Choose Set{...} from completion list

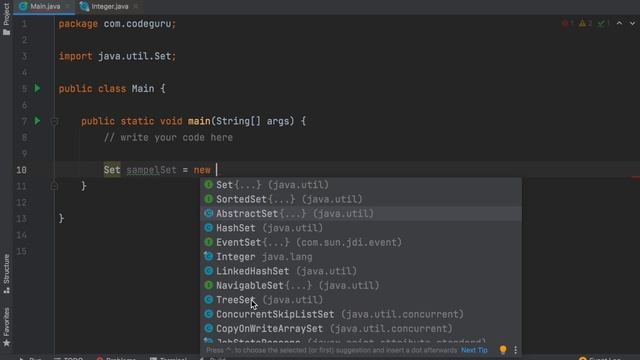(x=361, y=185)
